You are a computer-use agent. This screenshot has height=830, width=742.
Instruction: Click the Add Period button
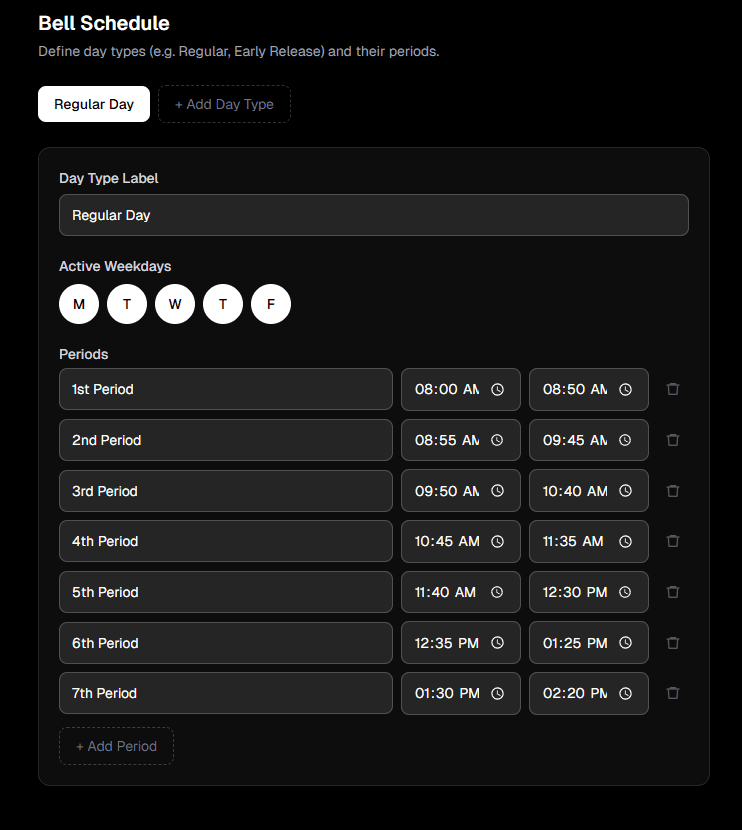(x=116, y=746)
